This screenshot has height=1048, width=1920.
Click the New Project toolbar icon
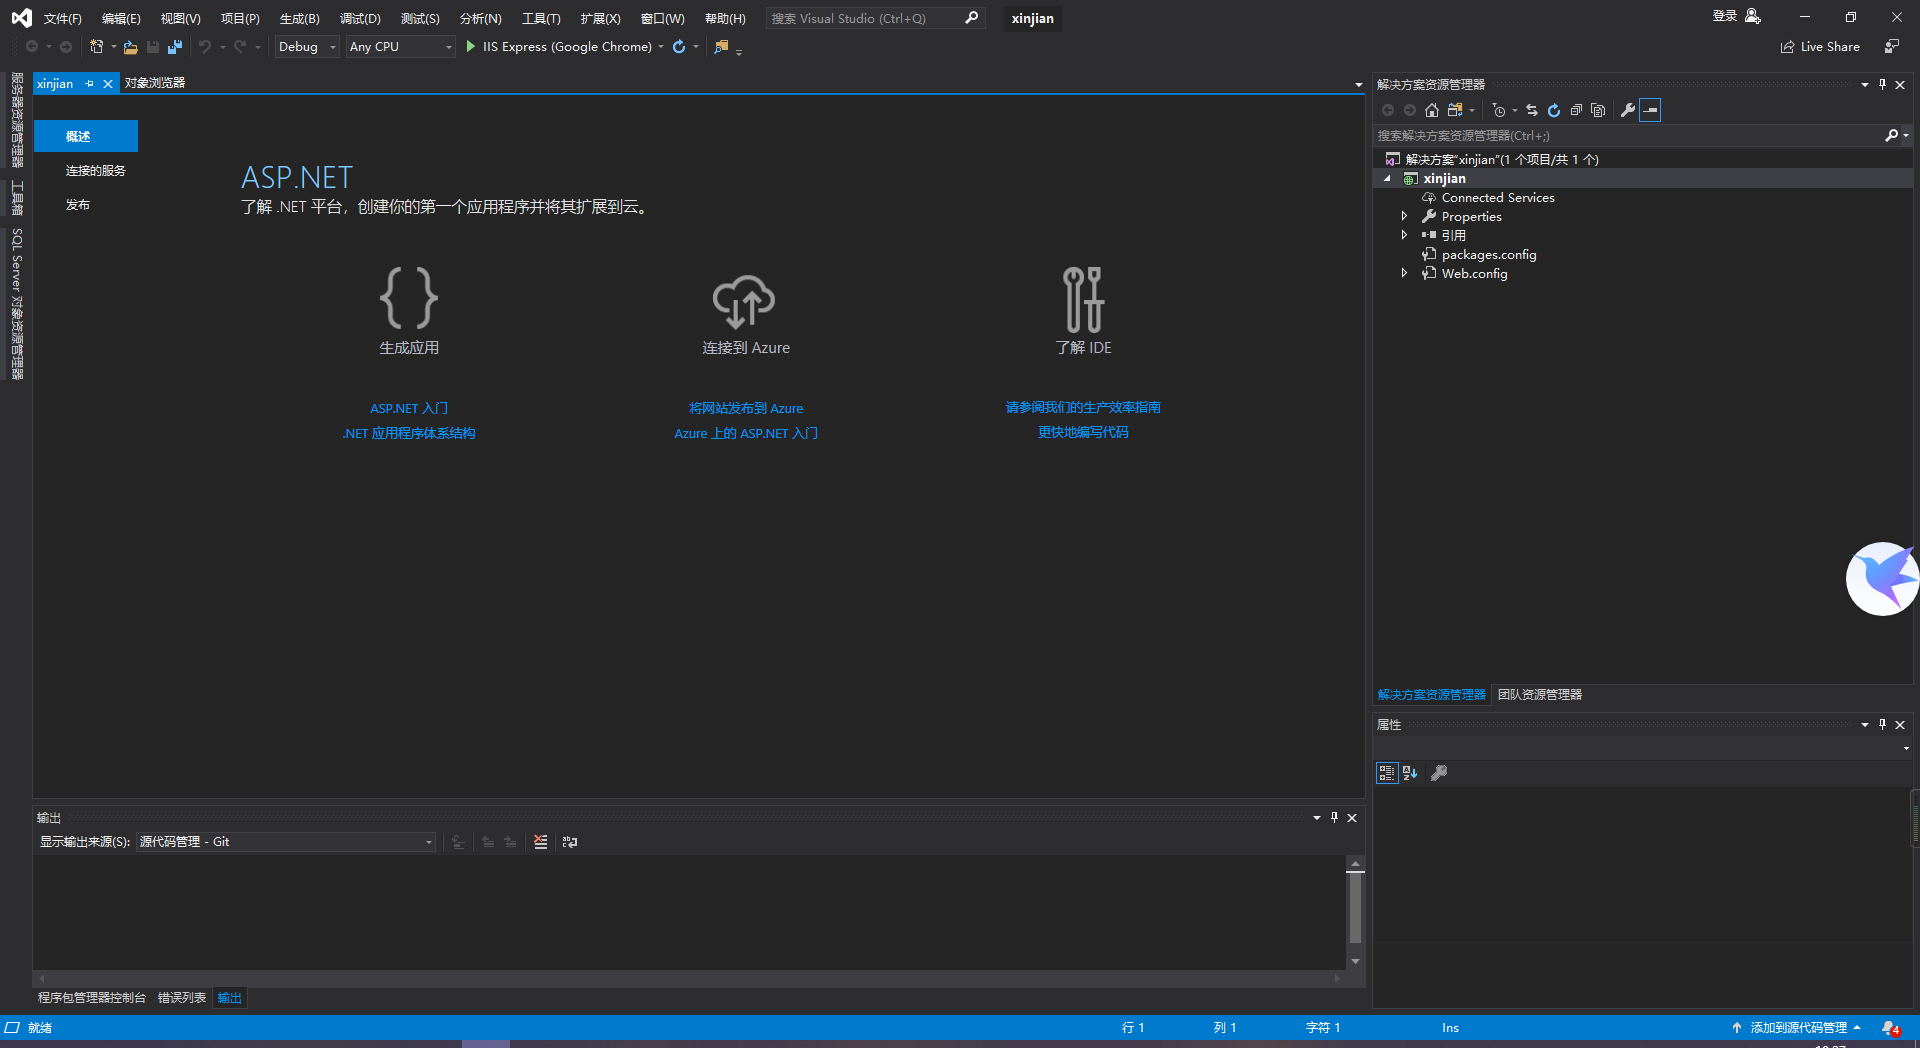click(96, 47)
